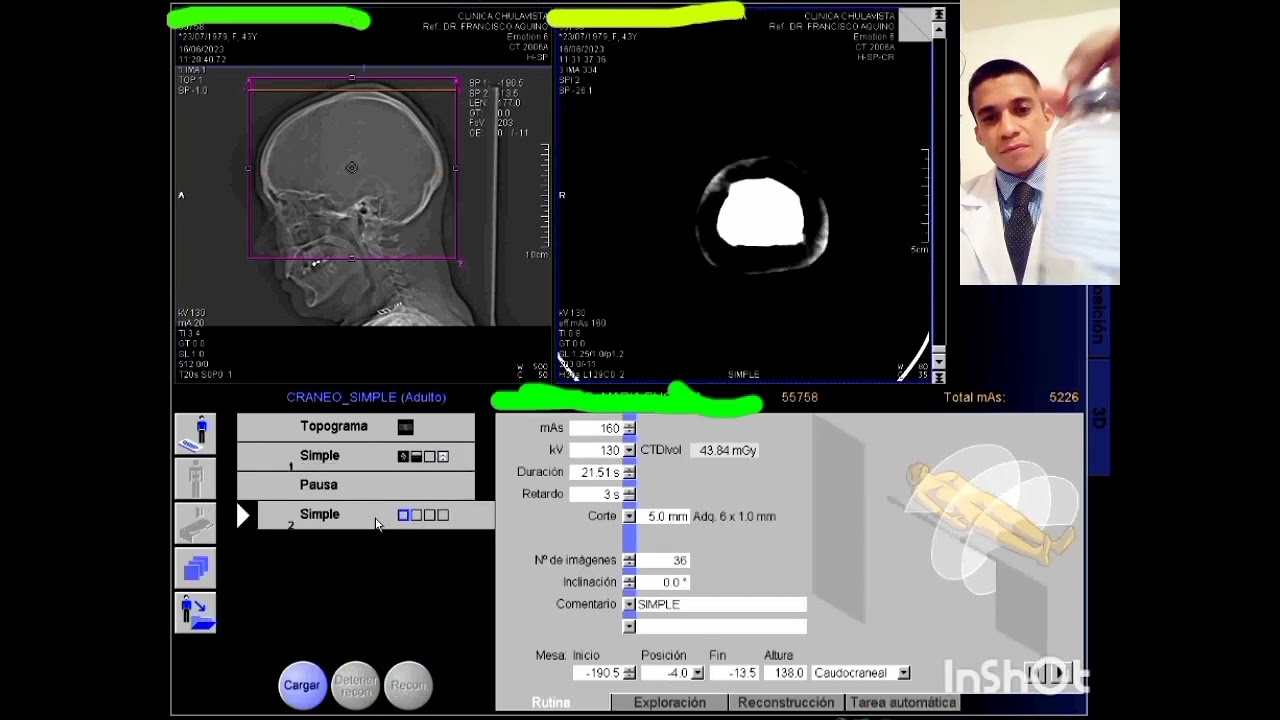Click the Duración value field
1280x720 pixels.
[x=596, y=472]
